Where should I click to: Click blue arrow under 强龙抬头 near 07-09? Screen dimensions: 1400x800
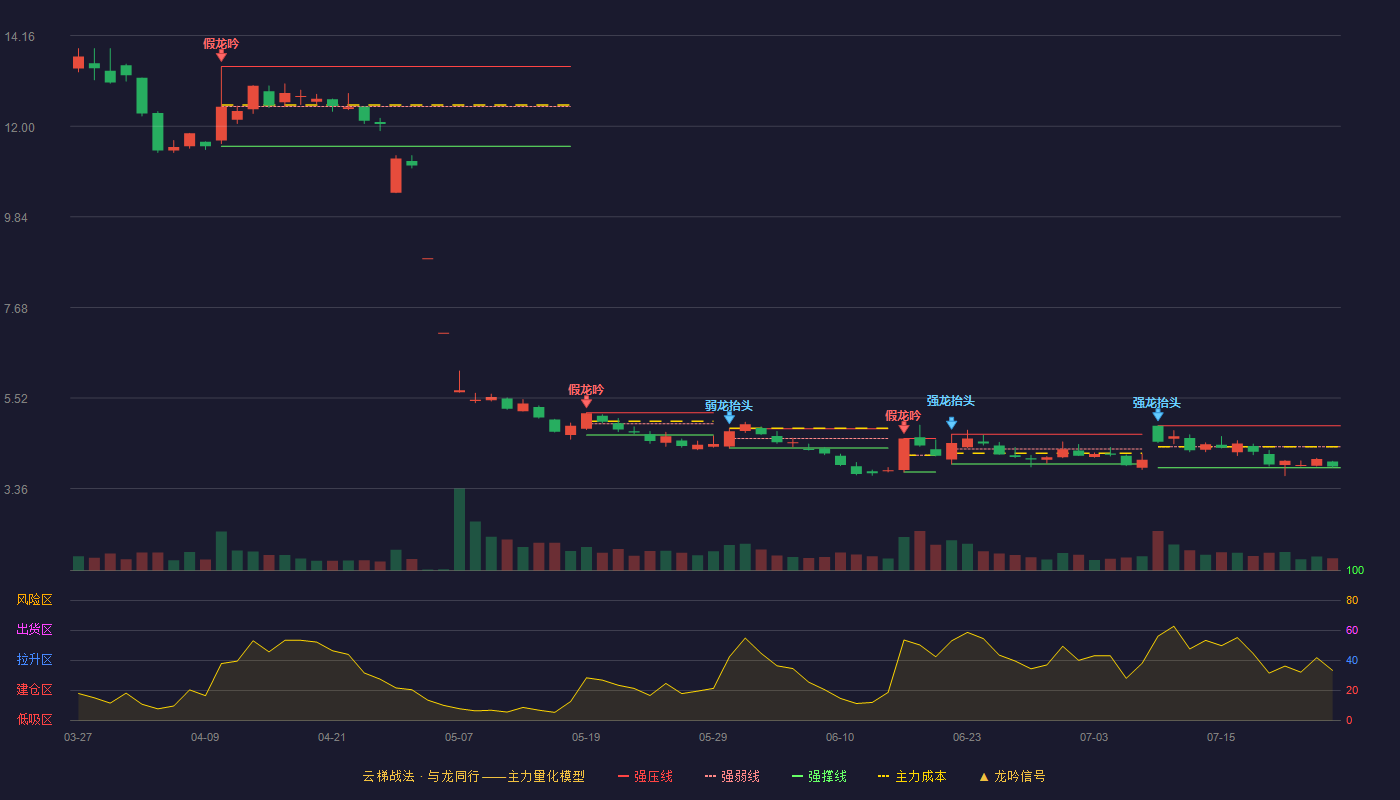tap(1157, 415)
